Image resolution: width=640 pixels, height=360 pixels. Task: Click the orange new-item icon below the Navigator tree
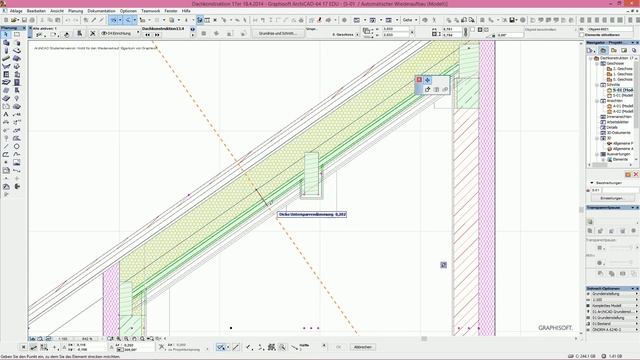628,174
